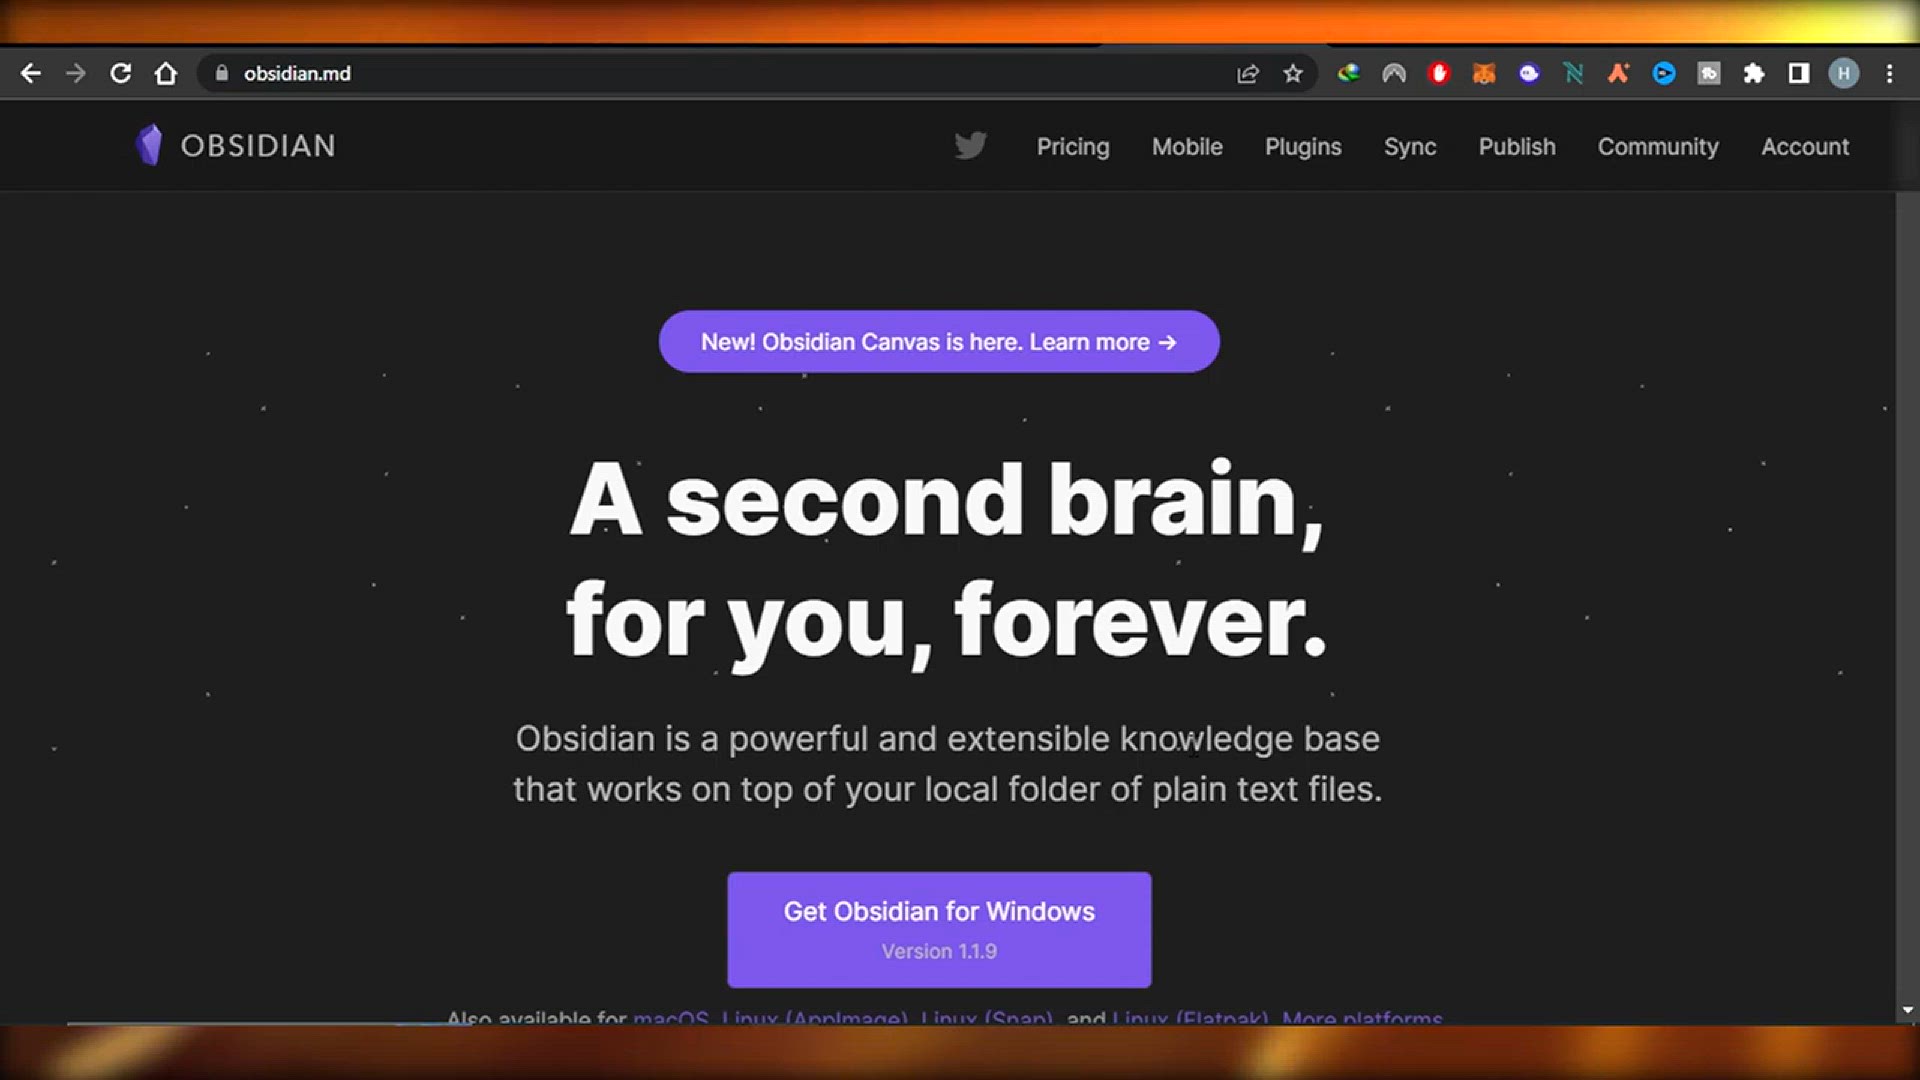This screenshot has width=1920, height=1080.
Task: Open the gray arch VPN extension
Action: point(1394,73)
